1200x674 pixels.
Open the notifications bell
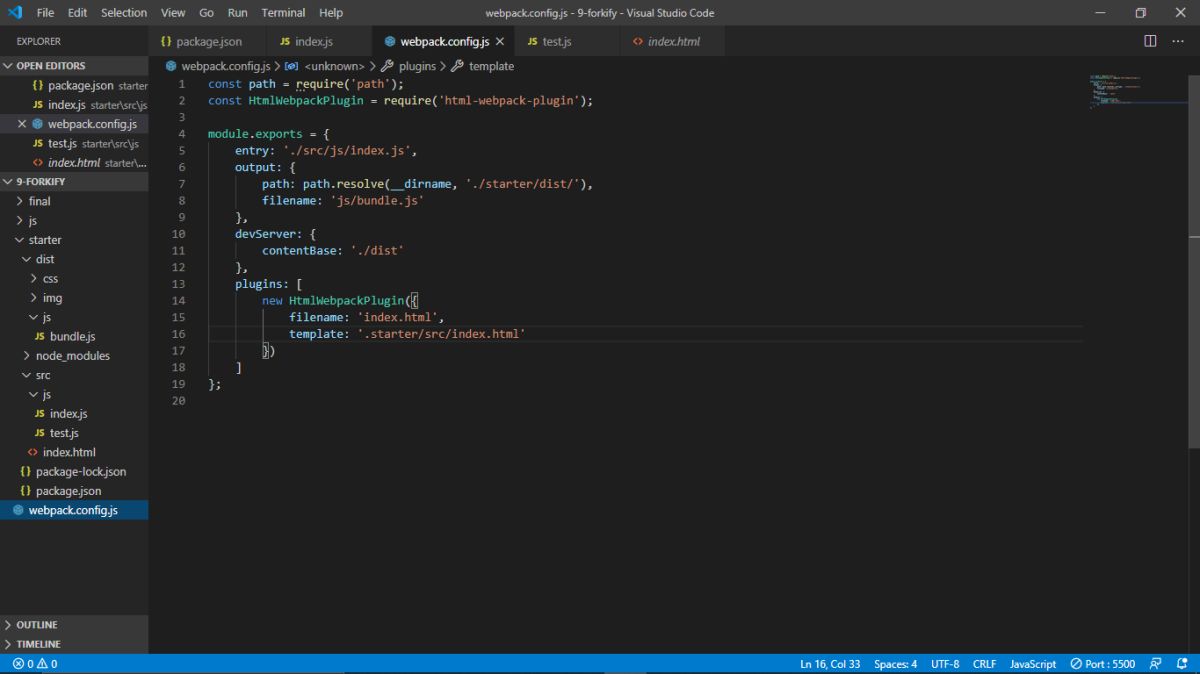[x=1180, y=664]
